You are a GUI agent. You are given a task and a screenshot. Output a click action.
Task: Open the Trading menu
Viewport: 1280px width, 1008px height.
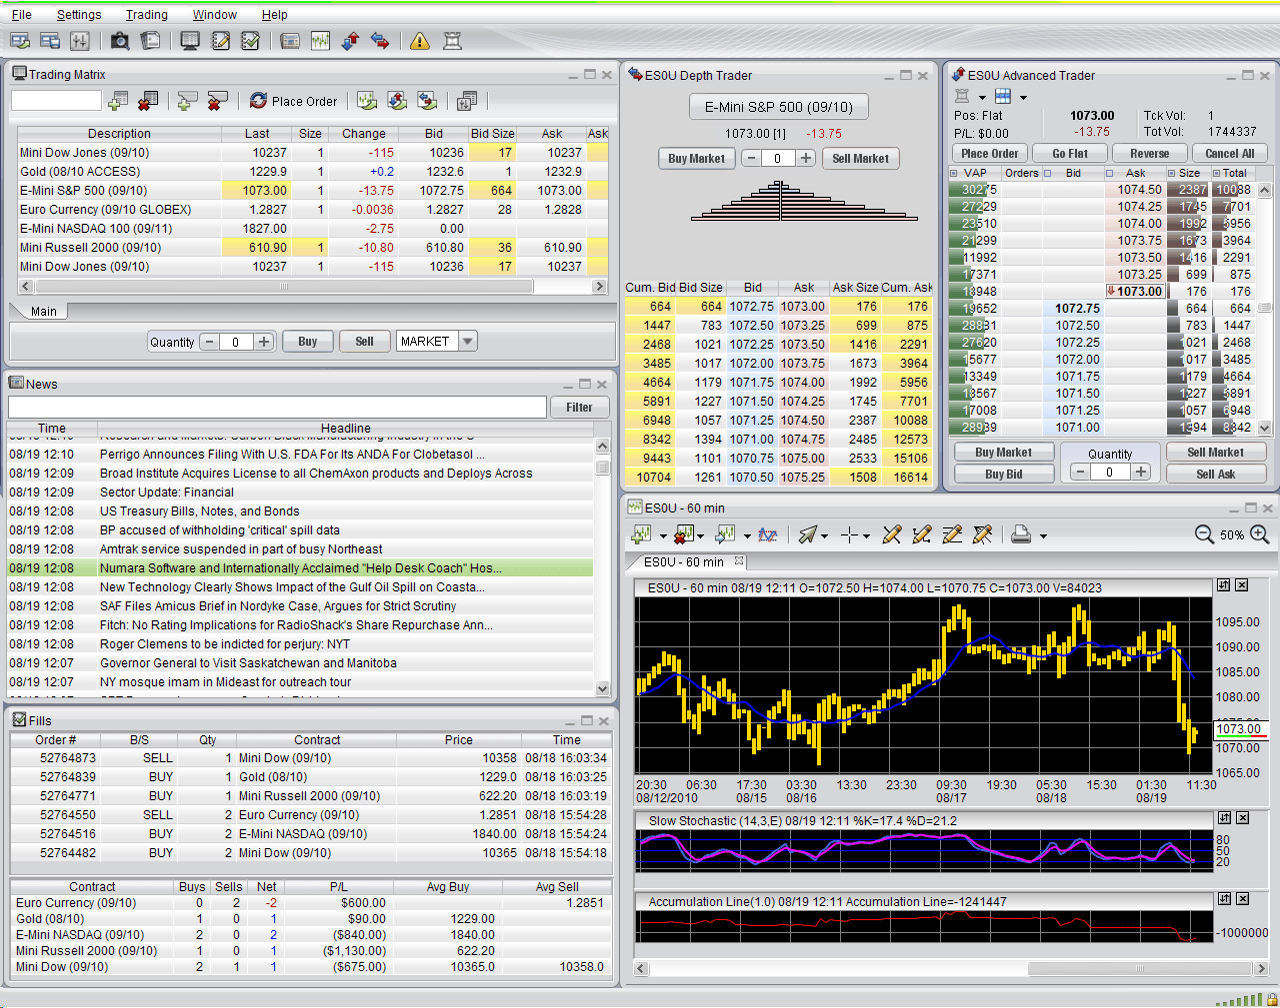pos(147,15)
